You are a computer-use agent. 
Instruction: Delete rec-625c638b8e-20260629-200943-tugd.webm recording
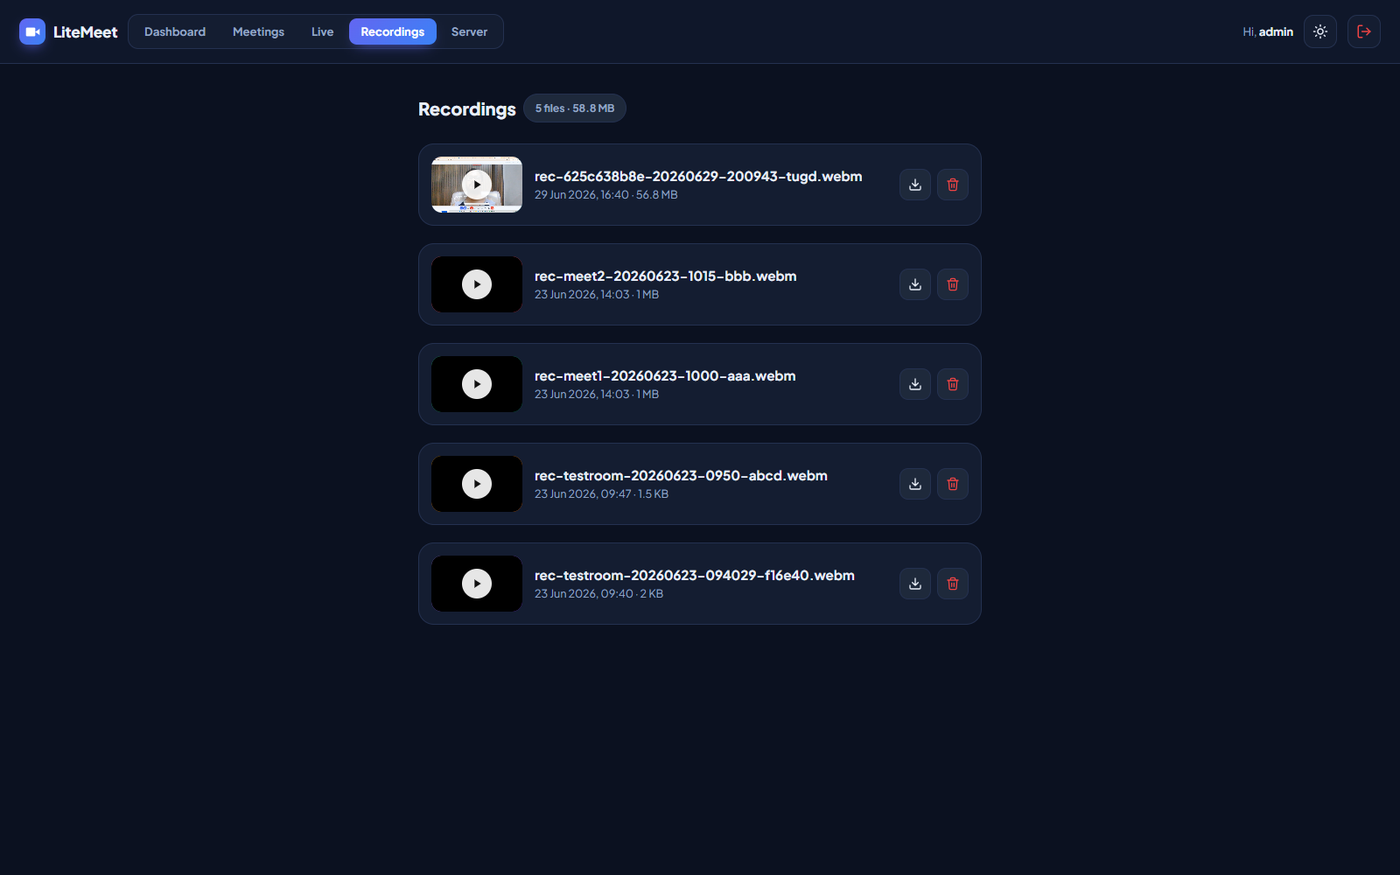click(953, 184)
